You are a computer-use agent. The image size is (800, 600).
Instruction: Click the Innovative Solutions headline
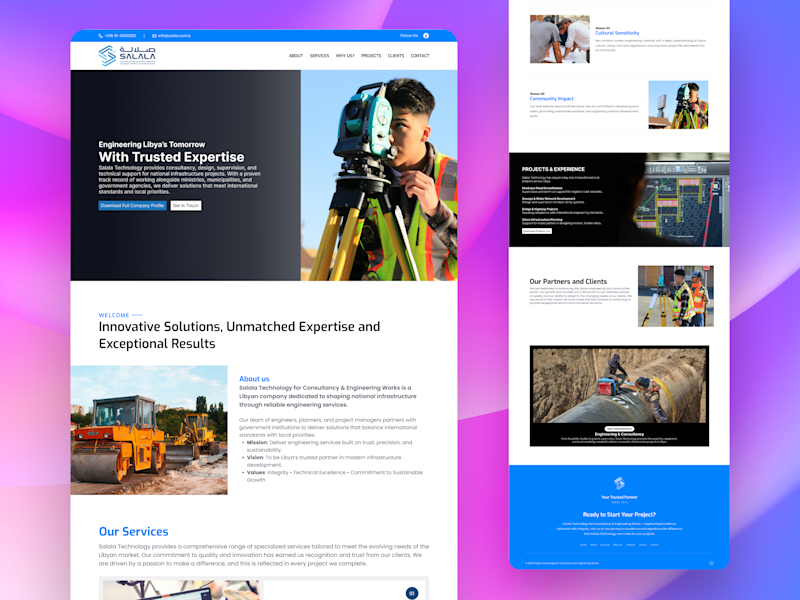pos(239,335)
